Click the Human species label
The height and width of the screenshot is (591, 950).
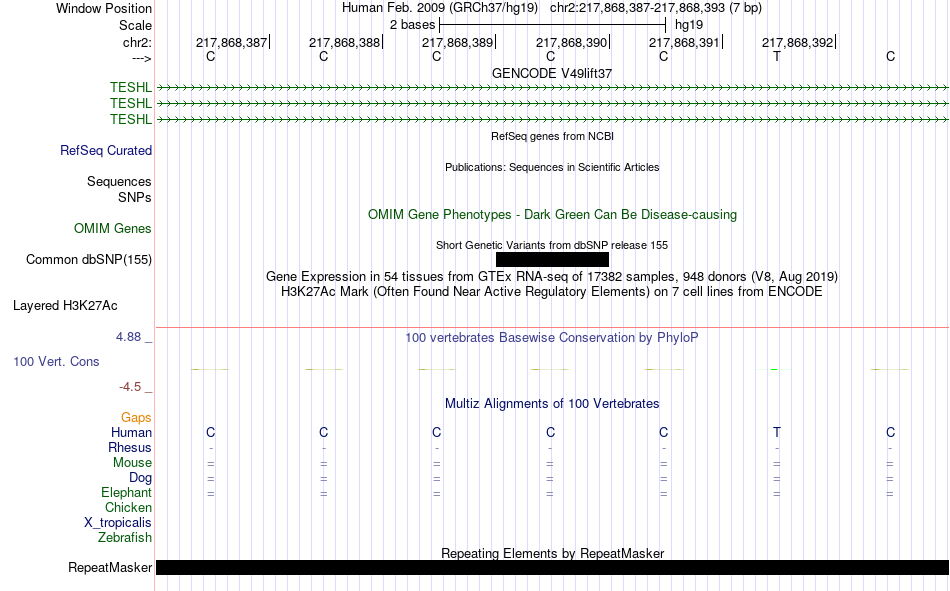tap(131, 432)
